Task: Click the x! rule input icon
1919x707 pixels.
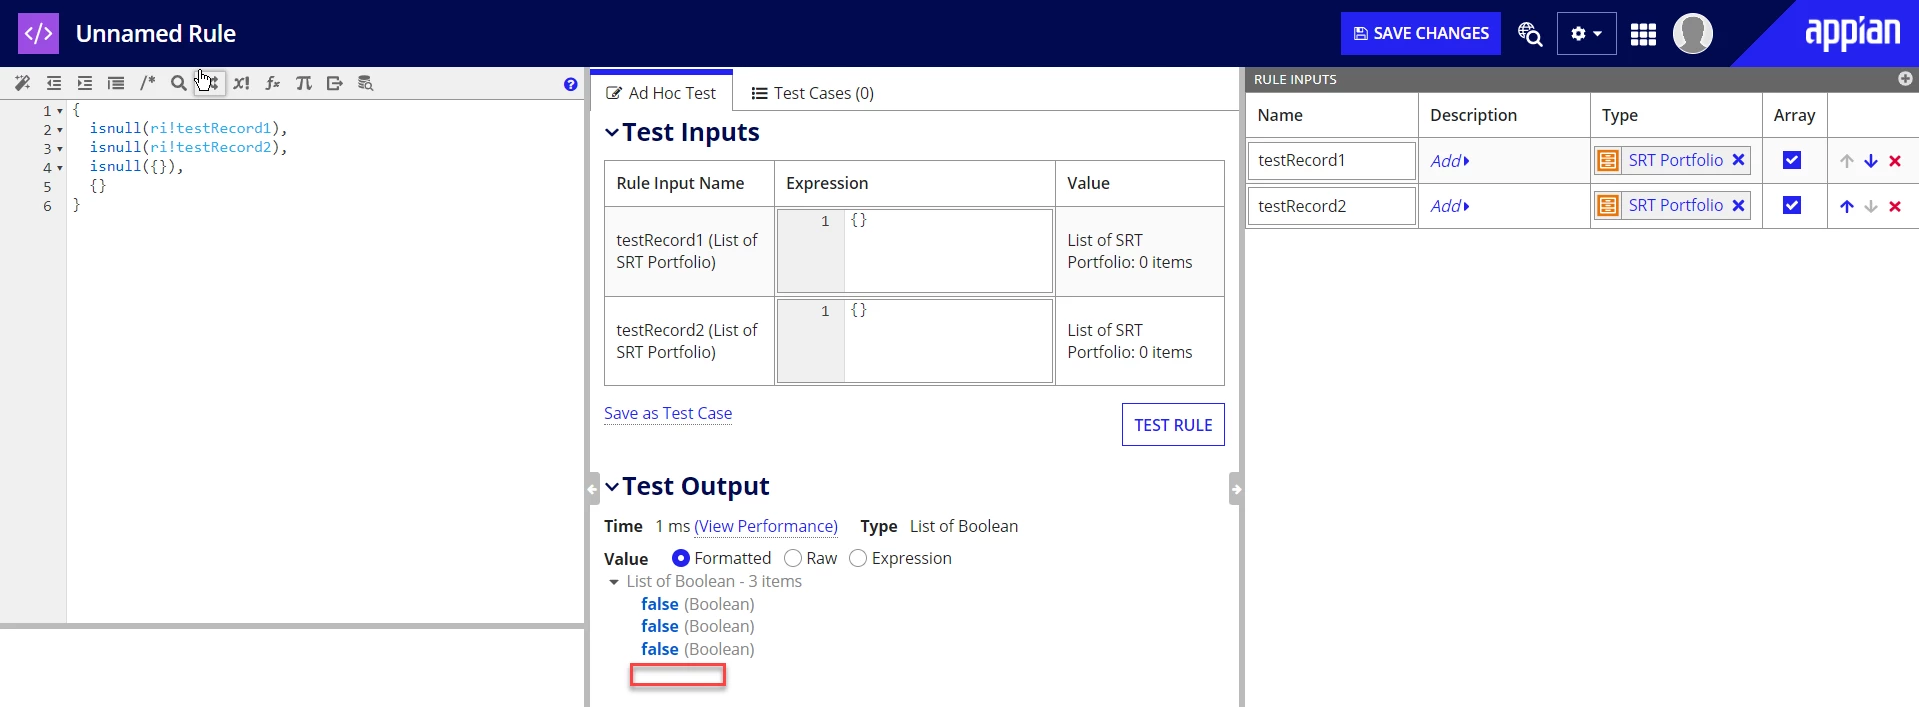Action: click(x=241, y=83)
